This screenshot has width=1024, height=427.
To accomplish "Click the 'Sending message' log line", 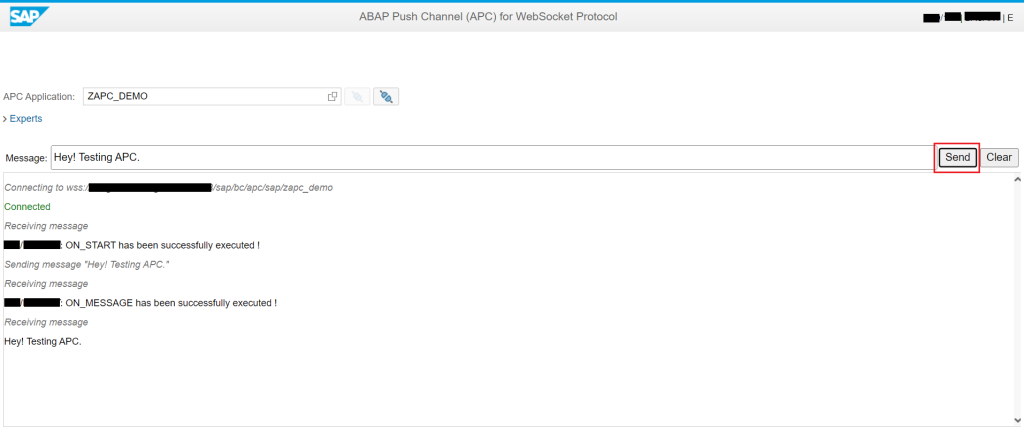I will (87, 264).
